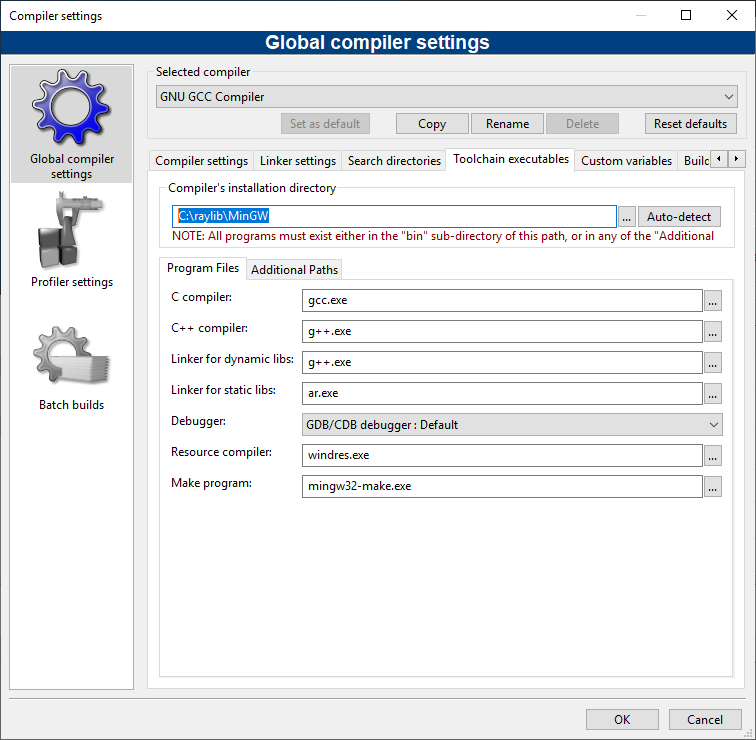Viewport: 756px width, 740px height.
Task: Open the Batch builds icon
Action: pyautogui.click(x=72, y=360)
